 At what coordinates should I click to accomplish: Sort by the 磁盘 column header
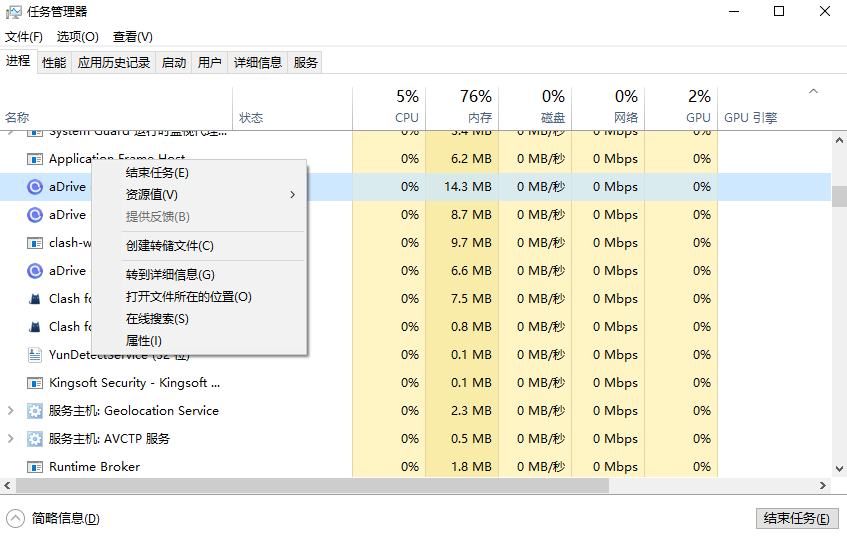pos(535,108)
